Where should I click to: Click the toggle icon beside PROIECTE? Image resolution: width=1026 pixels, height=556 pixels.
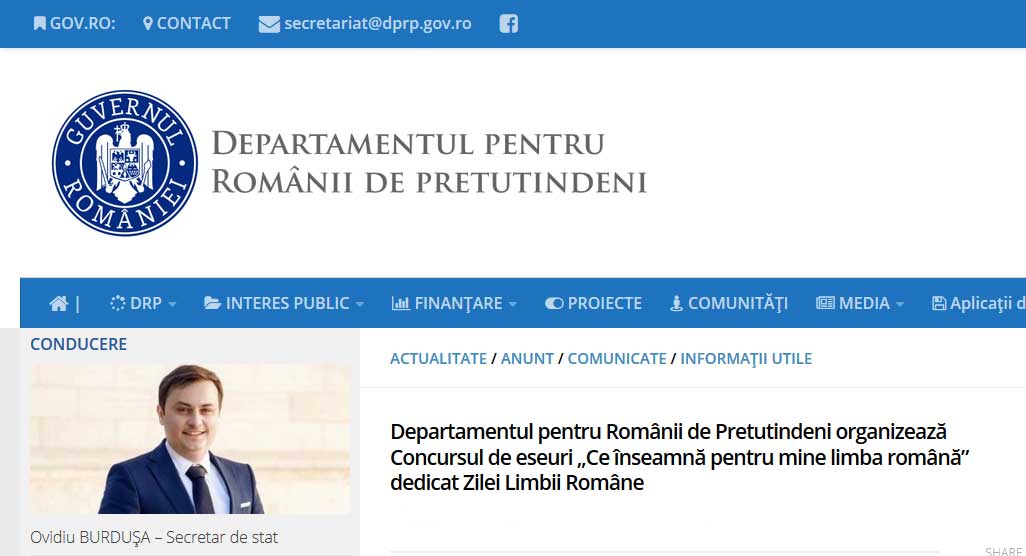click(554, 304)
